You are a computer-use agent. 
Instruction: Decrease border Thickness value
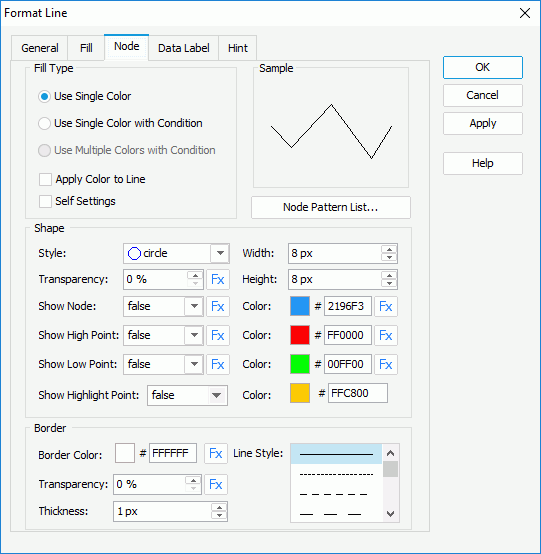pos(219,515)
